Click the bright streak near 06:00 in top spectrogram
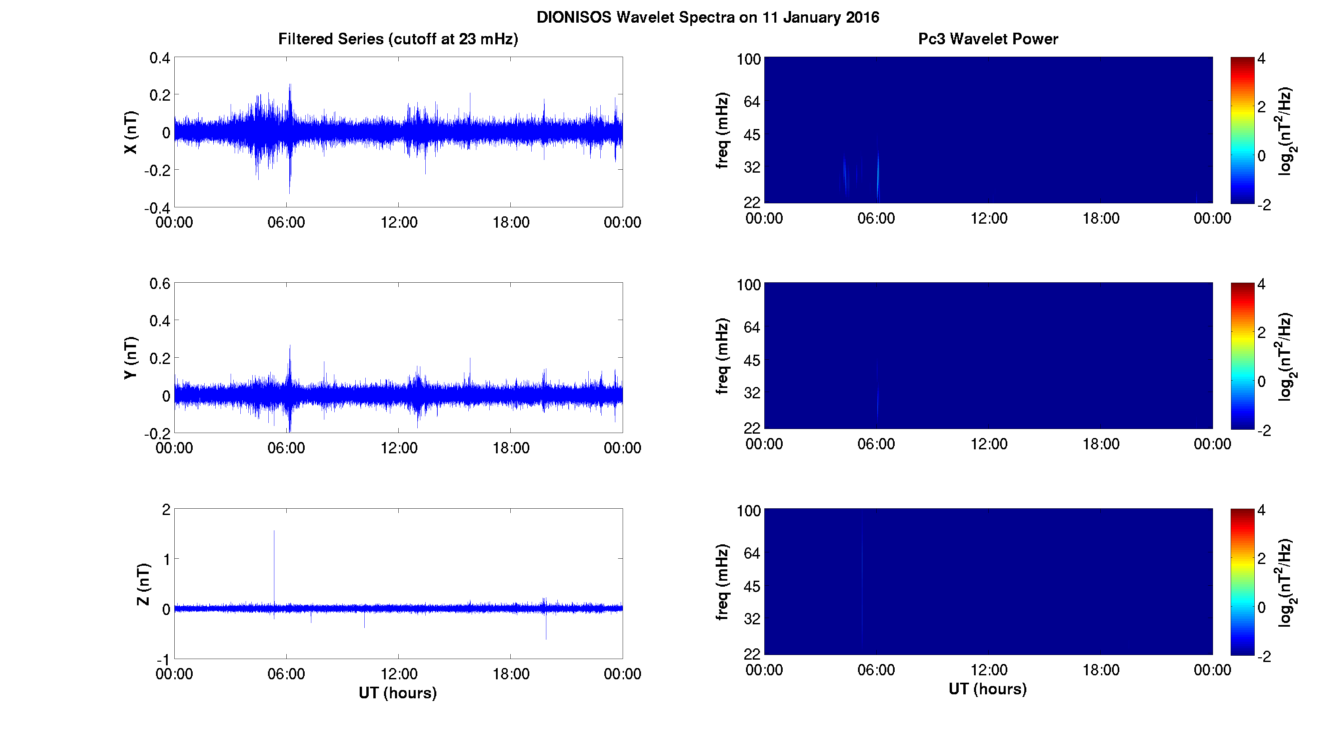 tap(878, 175)
